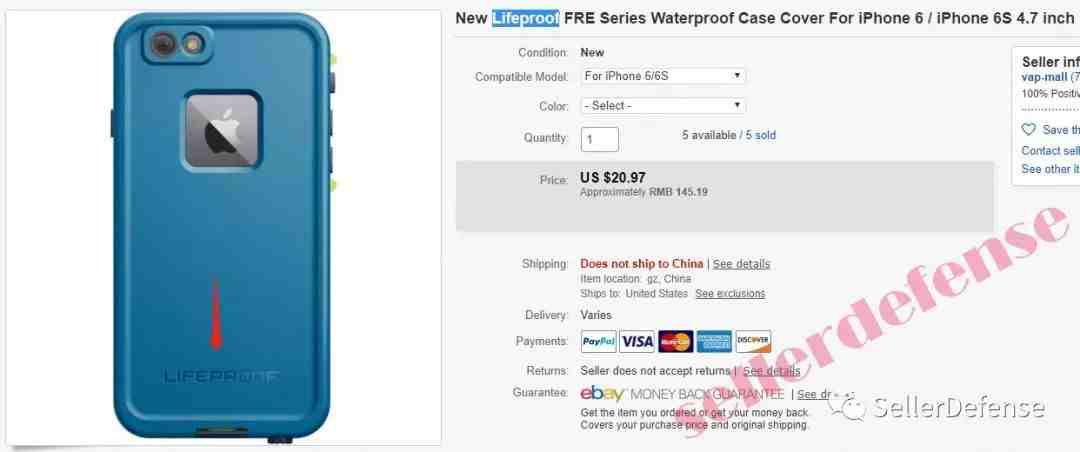Click the heart save seller icon

[x=1028, y=130]
